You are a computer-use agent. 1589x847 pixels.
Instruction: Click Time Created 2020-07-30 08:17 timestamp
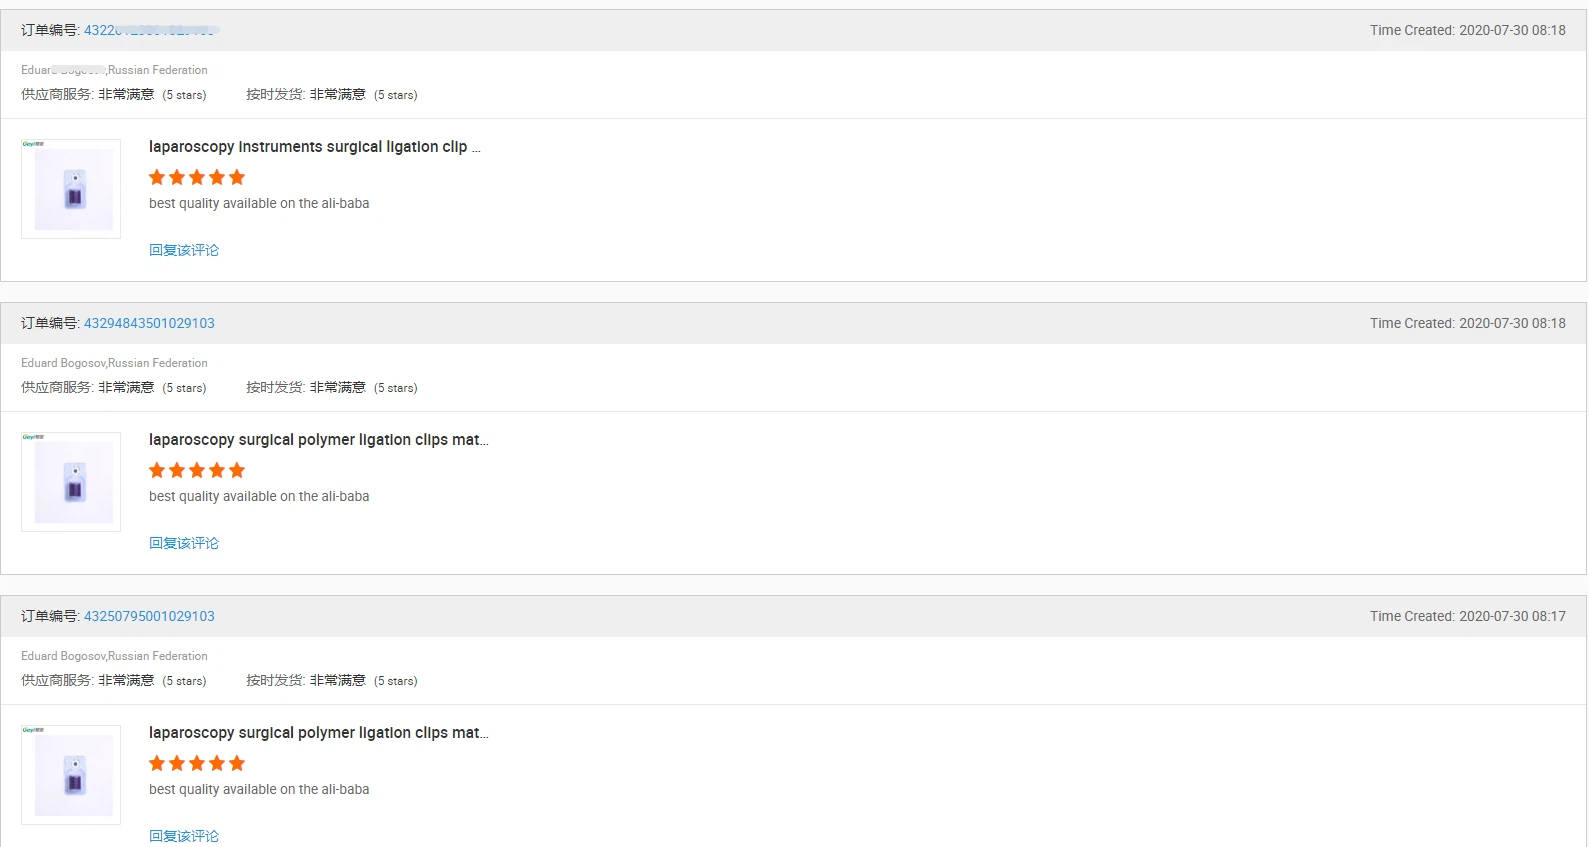[x=1468, y=616]
